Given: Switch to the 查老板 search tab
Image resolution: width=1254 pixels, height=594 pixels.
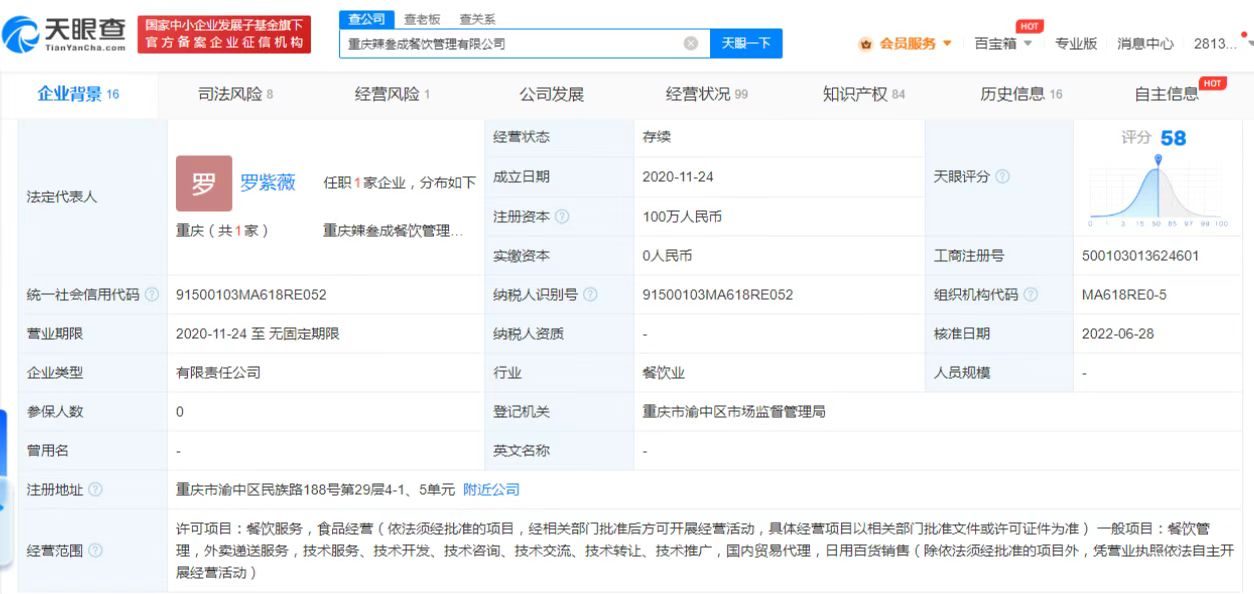Looking at the screenshot, I should pos(423,18).
